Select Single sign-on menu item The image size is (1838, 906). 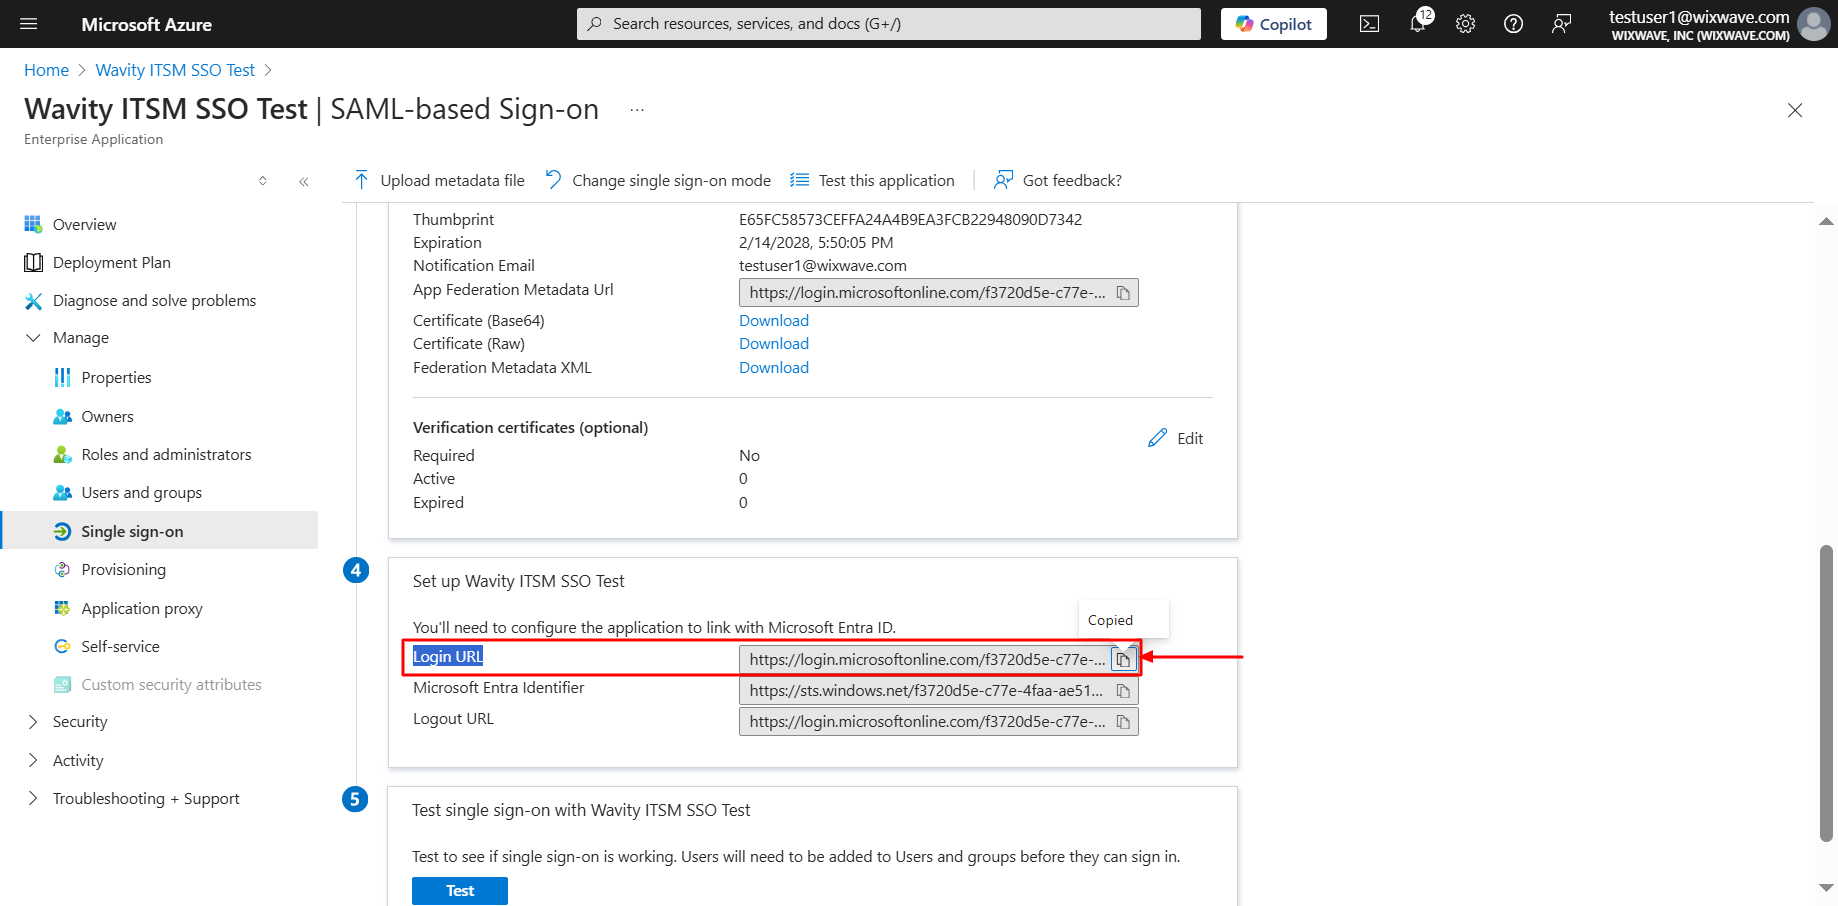click(x=160, y=531)
